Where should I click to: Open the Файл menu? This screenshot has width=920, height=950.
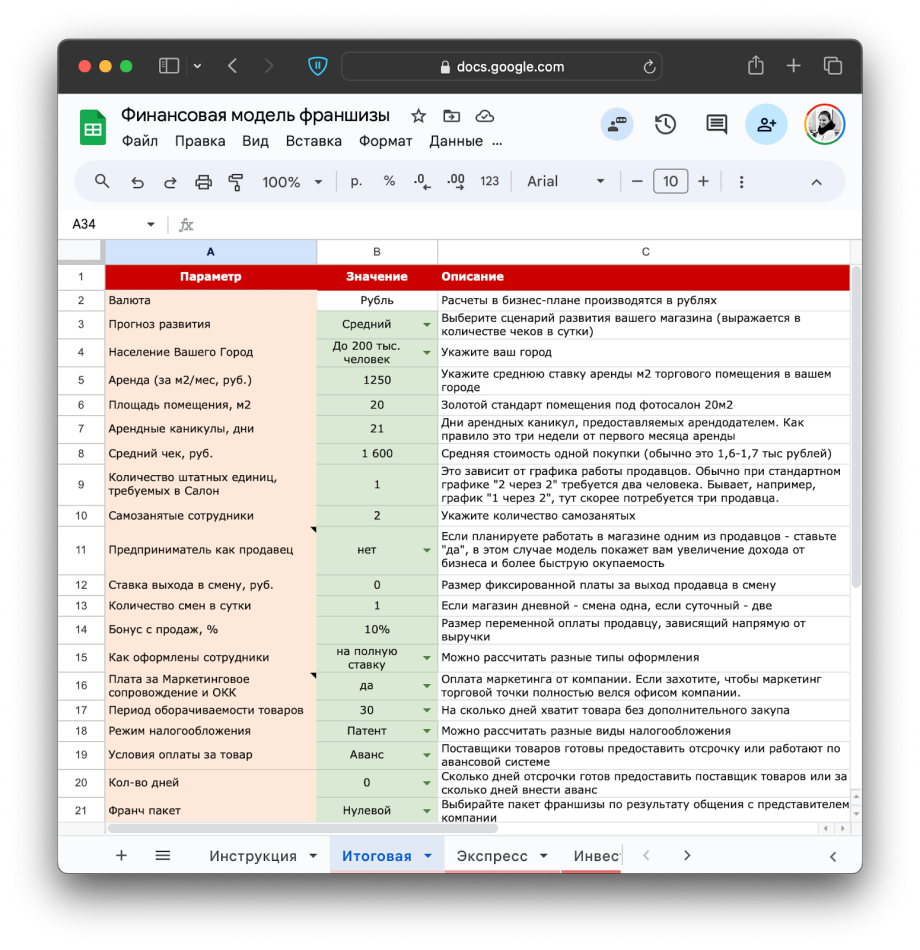(x=139, y=141)
